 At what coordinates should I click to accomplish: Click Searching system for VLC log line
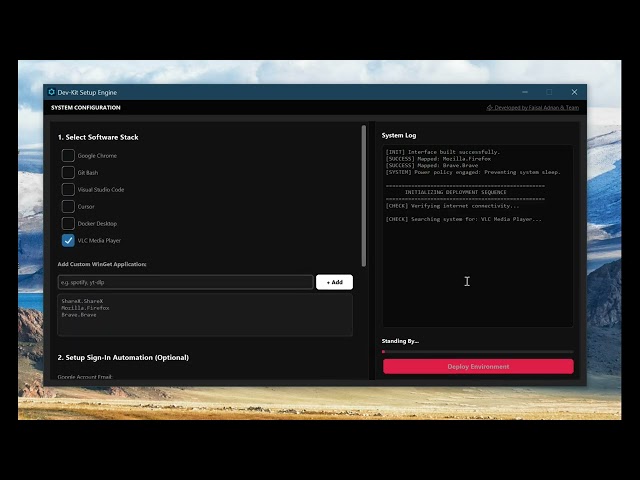pos(464,219)
